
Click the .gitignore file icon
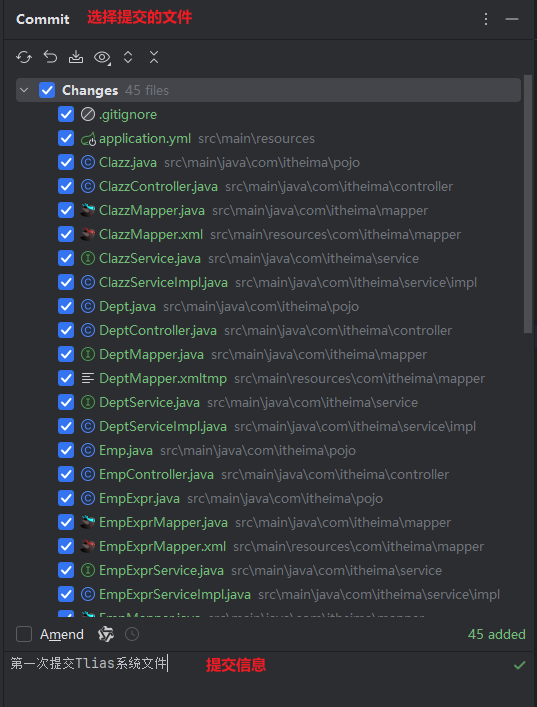[87, 115]
